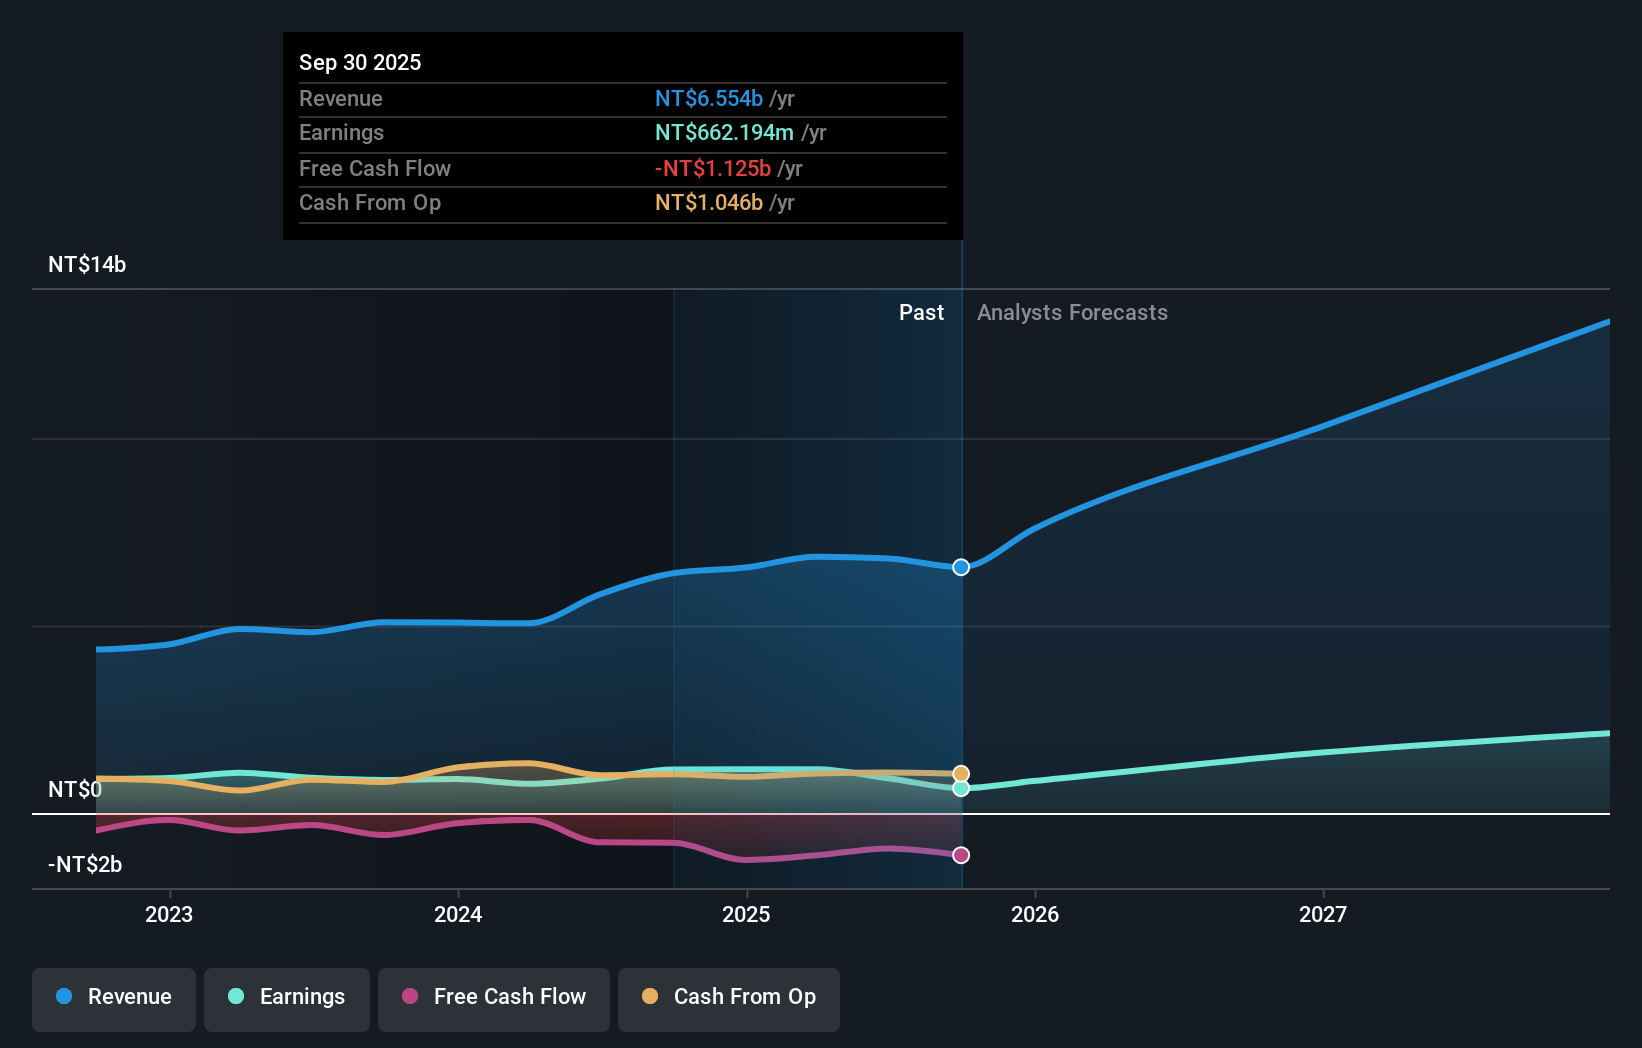This screenshot has height=1048, width=1642.
Task: Click the 2023 x-axis label
Action: tap(169, 914)
